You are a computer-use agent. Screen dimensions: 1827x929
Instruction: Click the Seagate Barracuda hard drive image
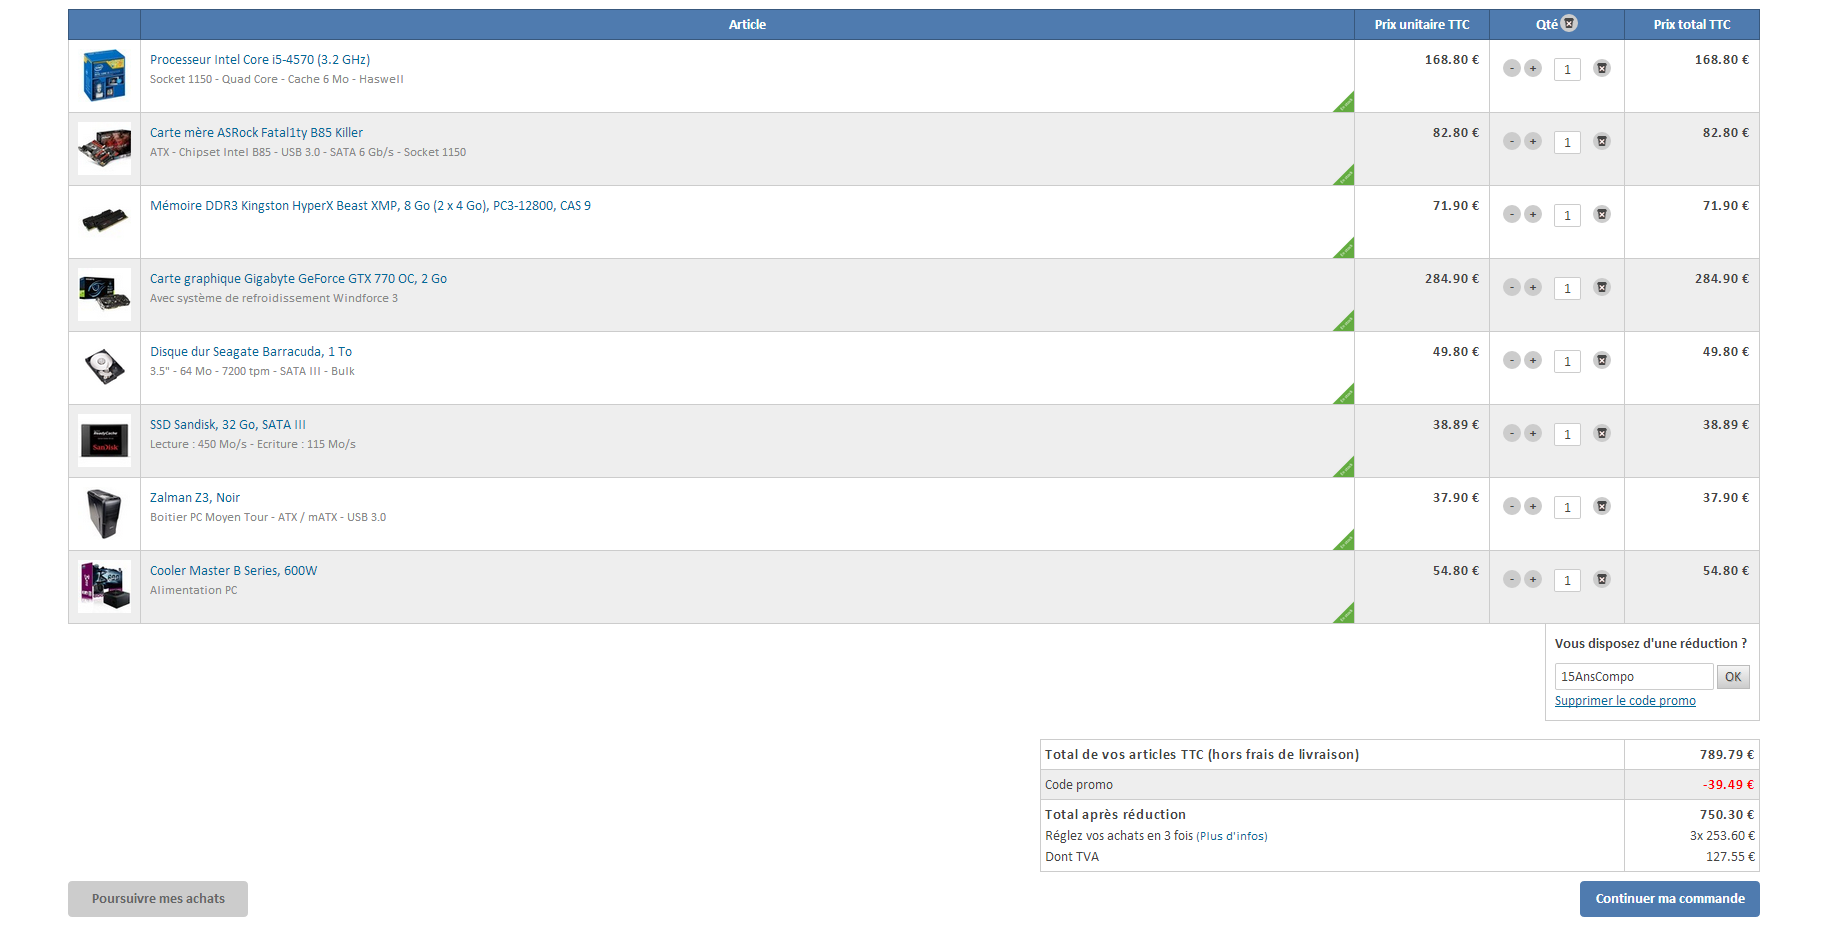pos(104,367)
